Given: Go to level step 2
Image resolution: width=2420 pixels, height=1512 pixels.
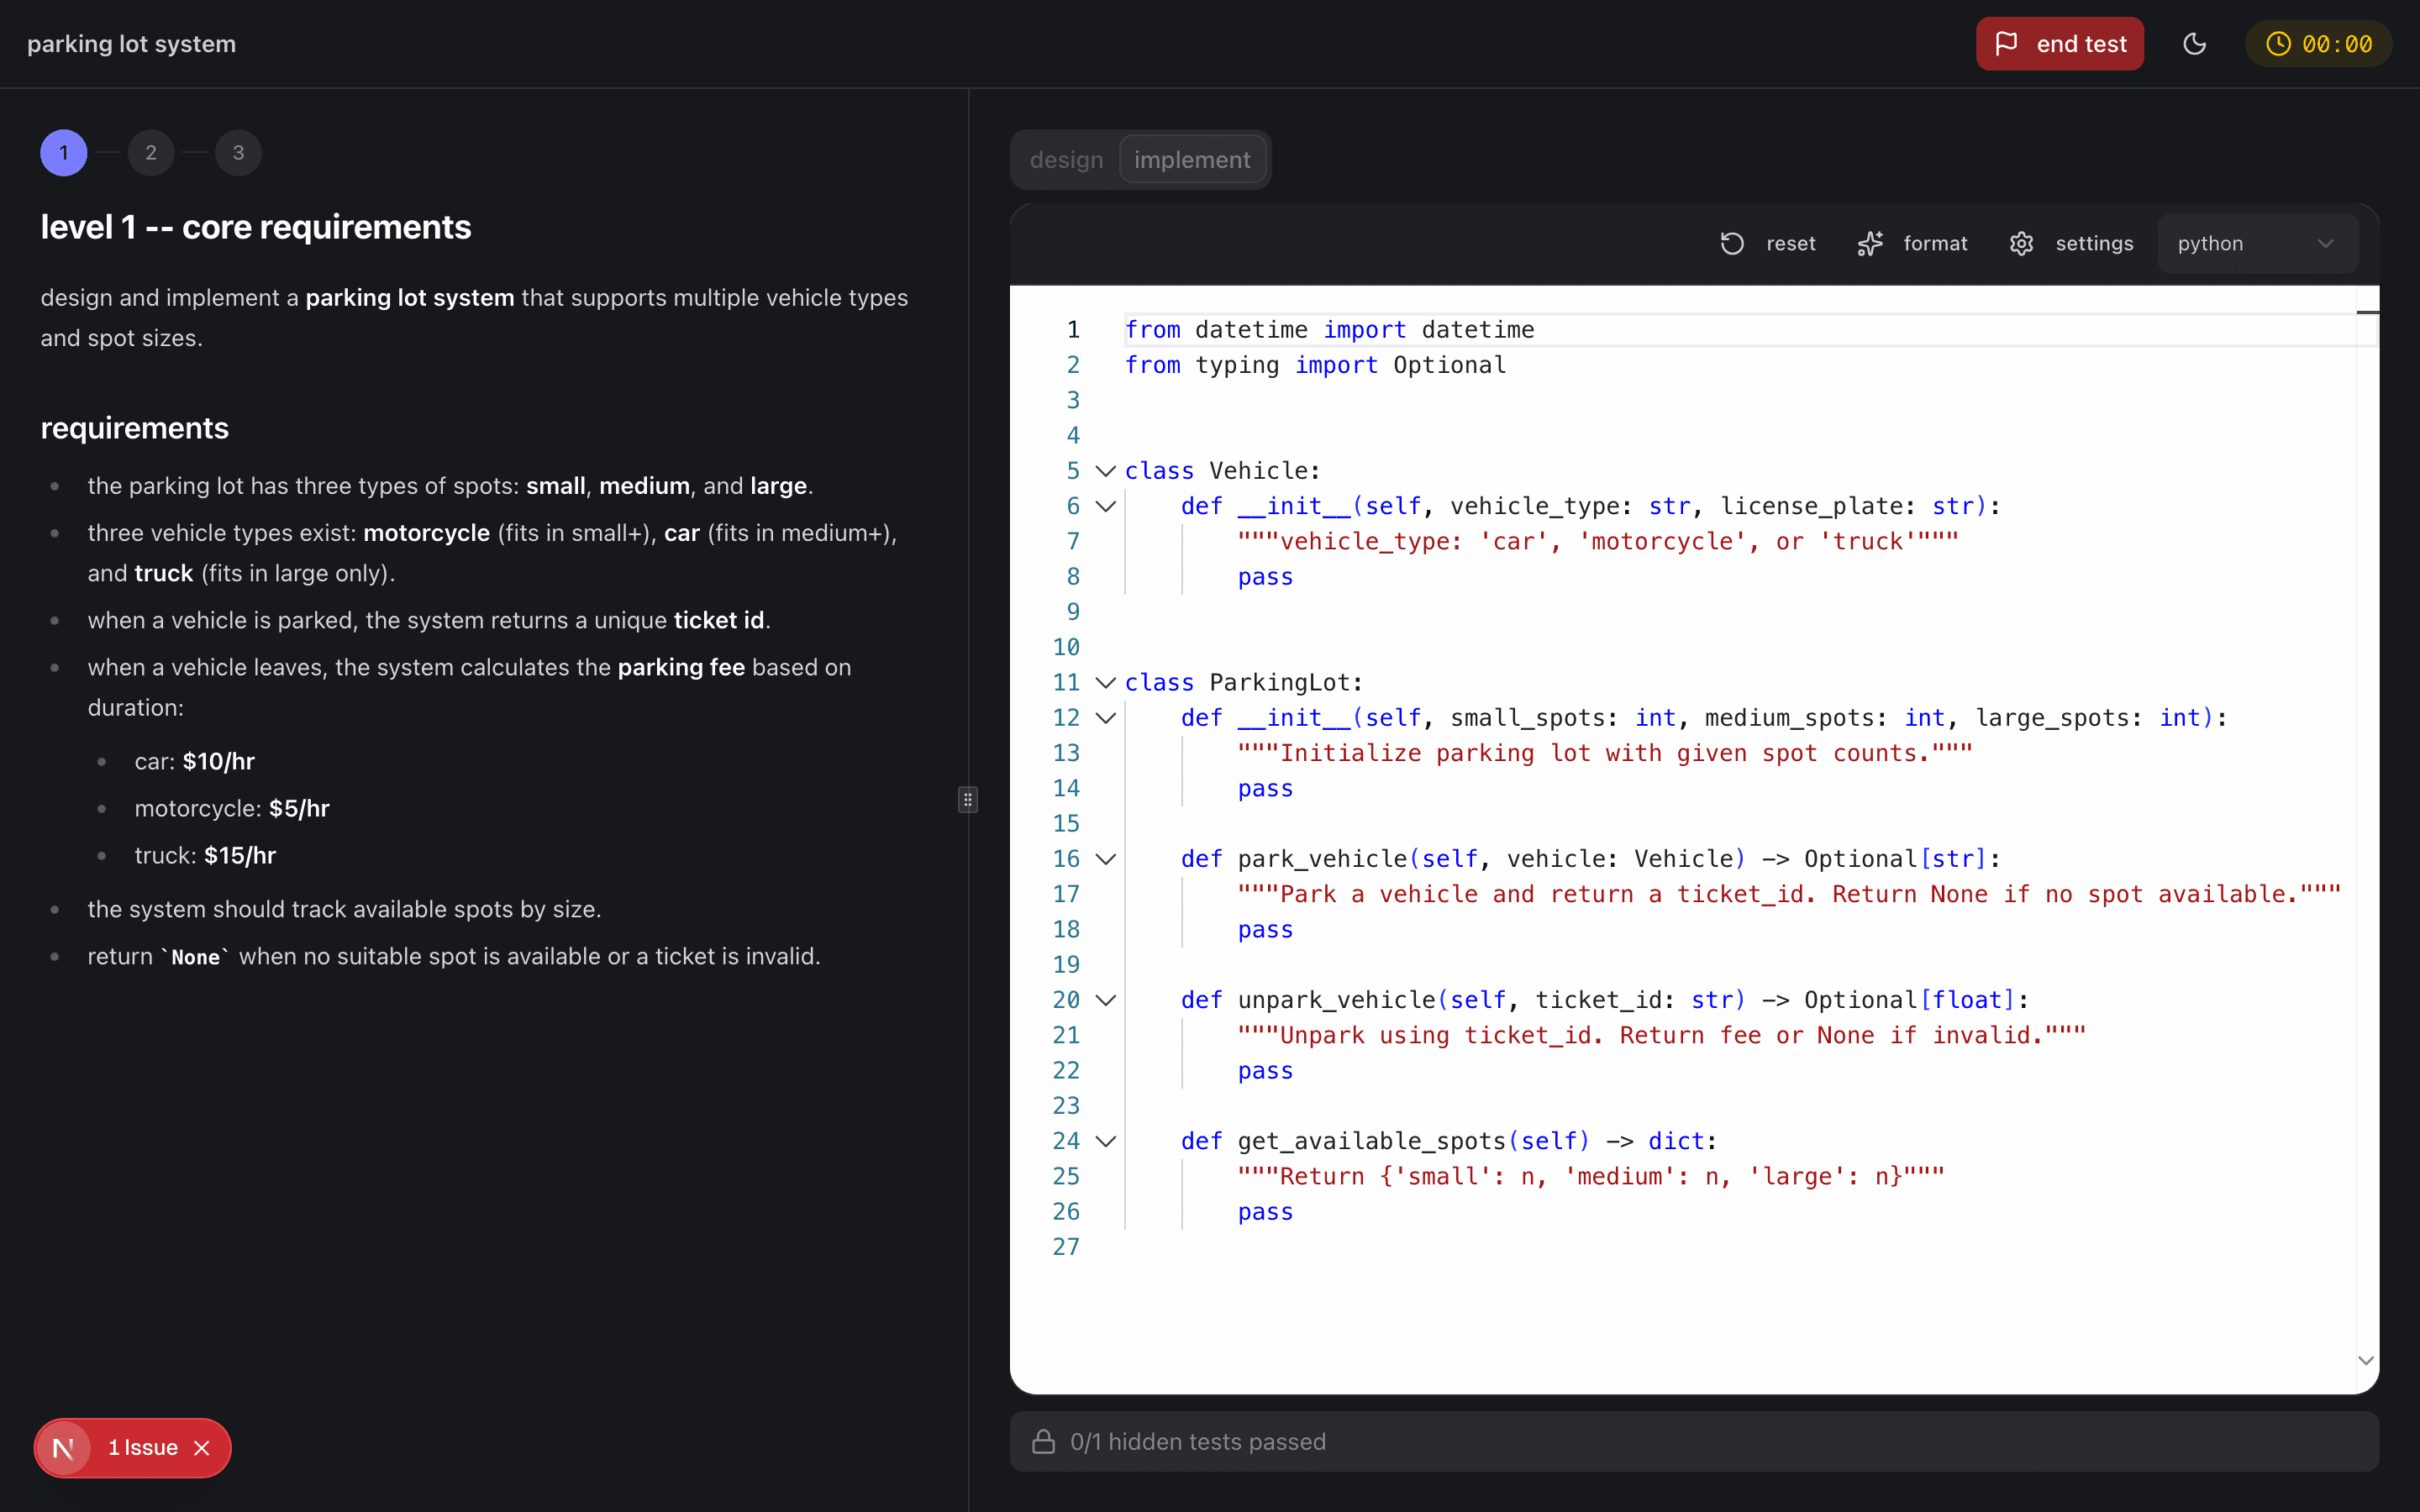Looking at the screenshot, I should (151, 153).
